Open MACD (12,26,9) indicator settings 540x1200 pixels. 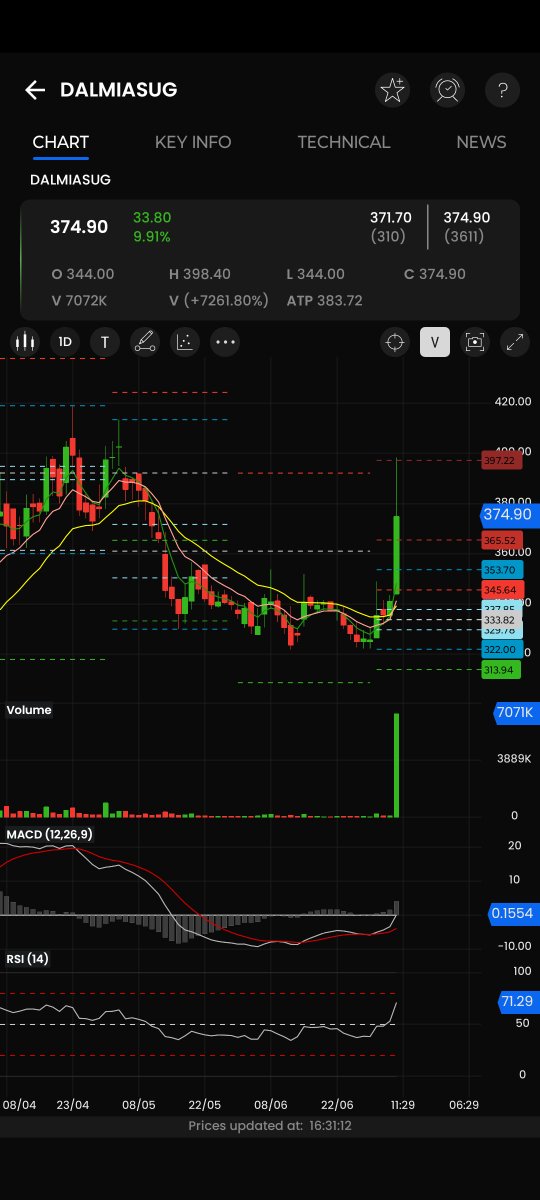[x=49, y=834]
